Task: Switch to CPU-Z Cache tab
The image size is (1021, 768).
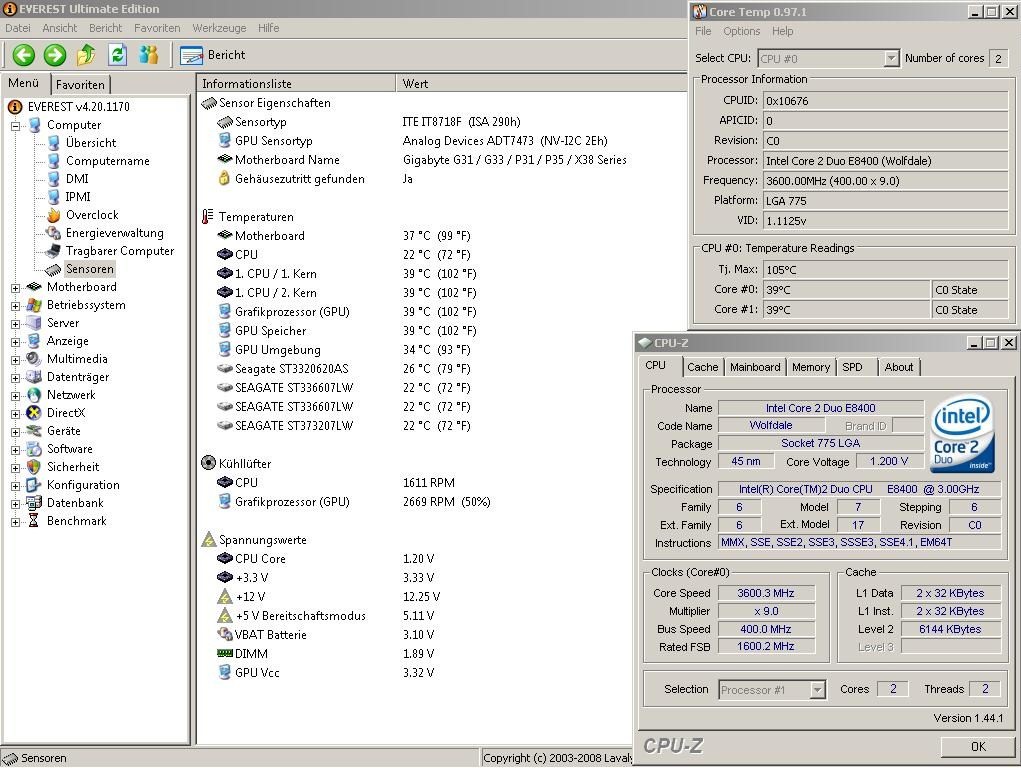Action: (703, 367)
